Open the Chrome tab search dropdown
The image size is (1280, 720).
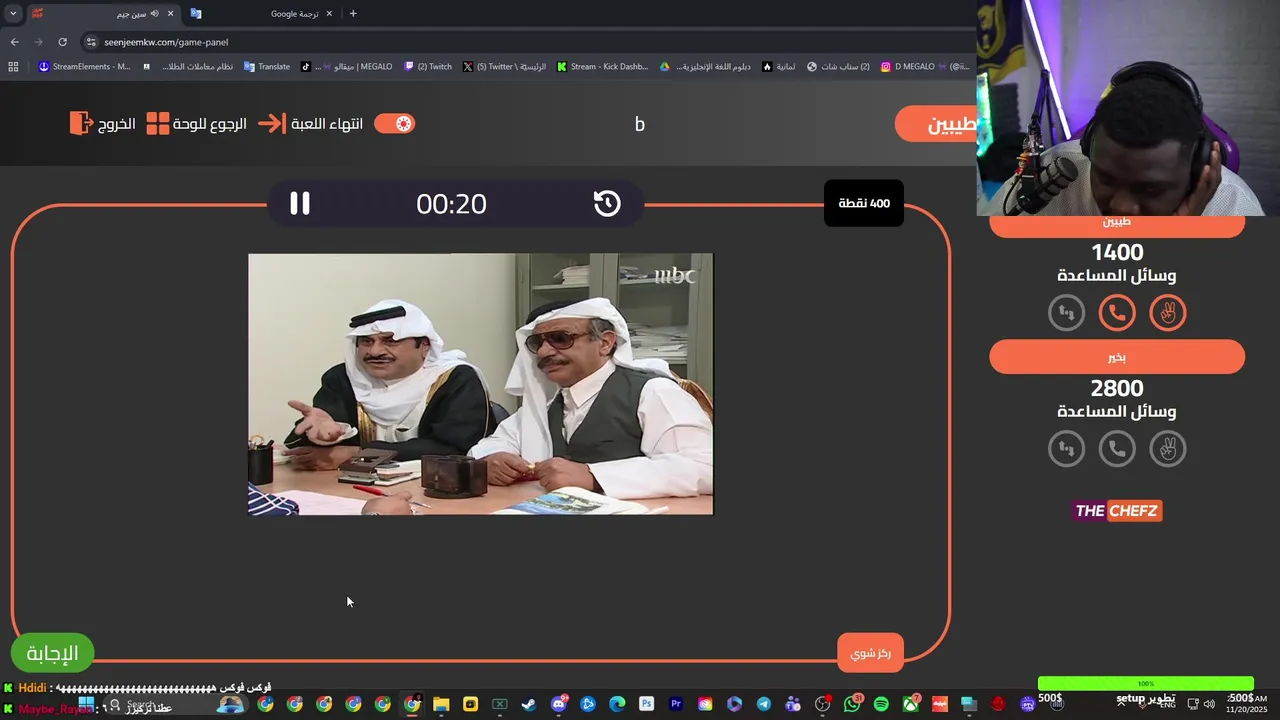point(13,14)
